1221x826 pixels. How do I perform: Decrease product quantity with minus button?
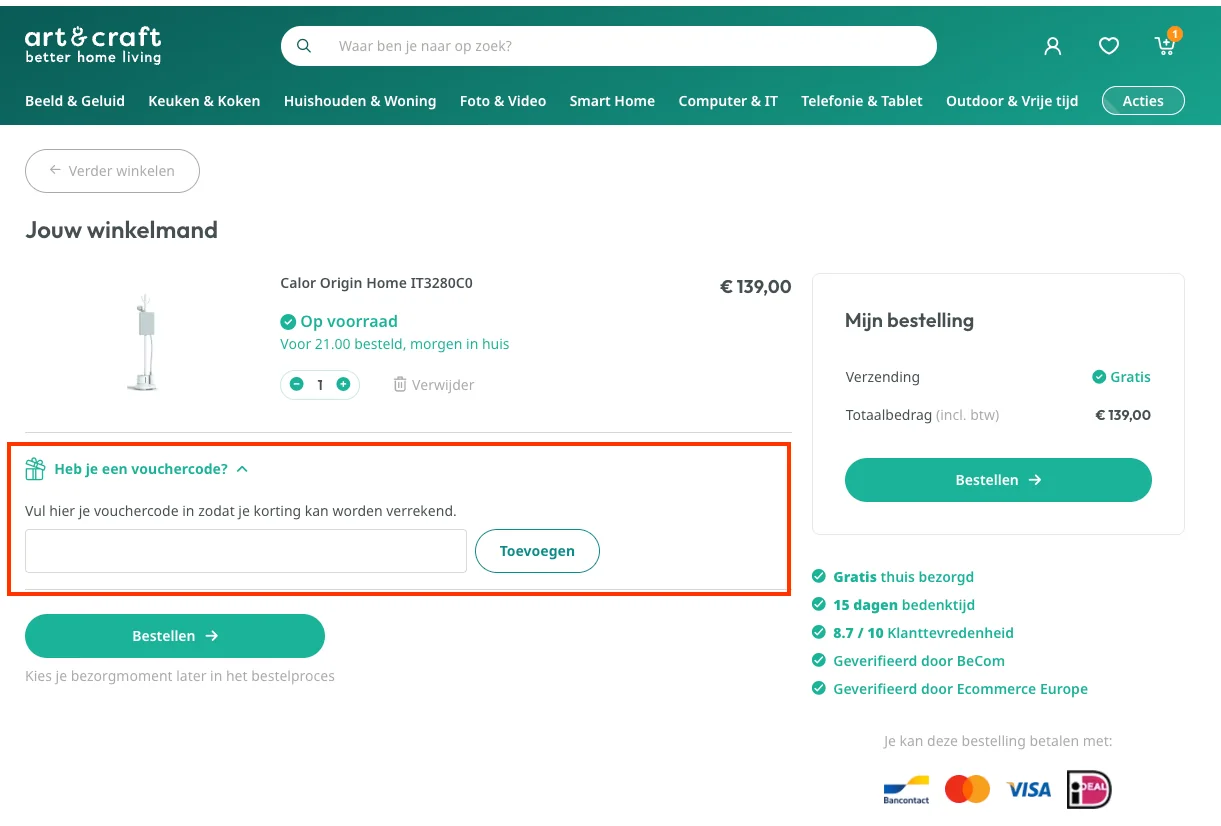(x=297, y=384)
